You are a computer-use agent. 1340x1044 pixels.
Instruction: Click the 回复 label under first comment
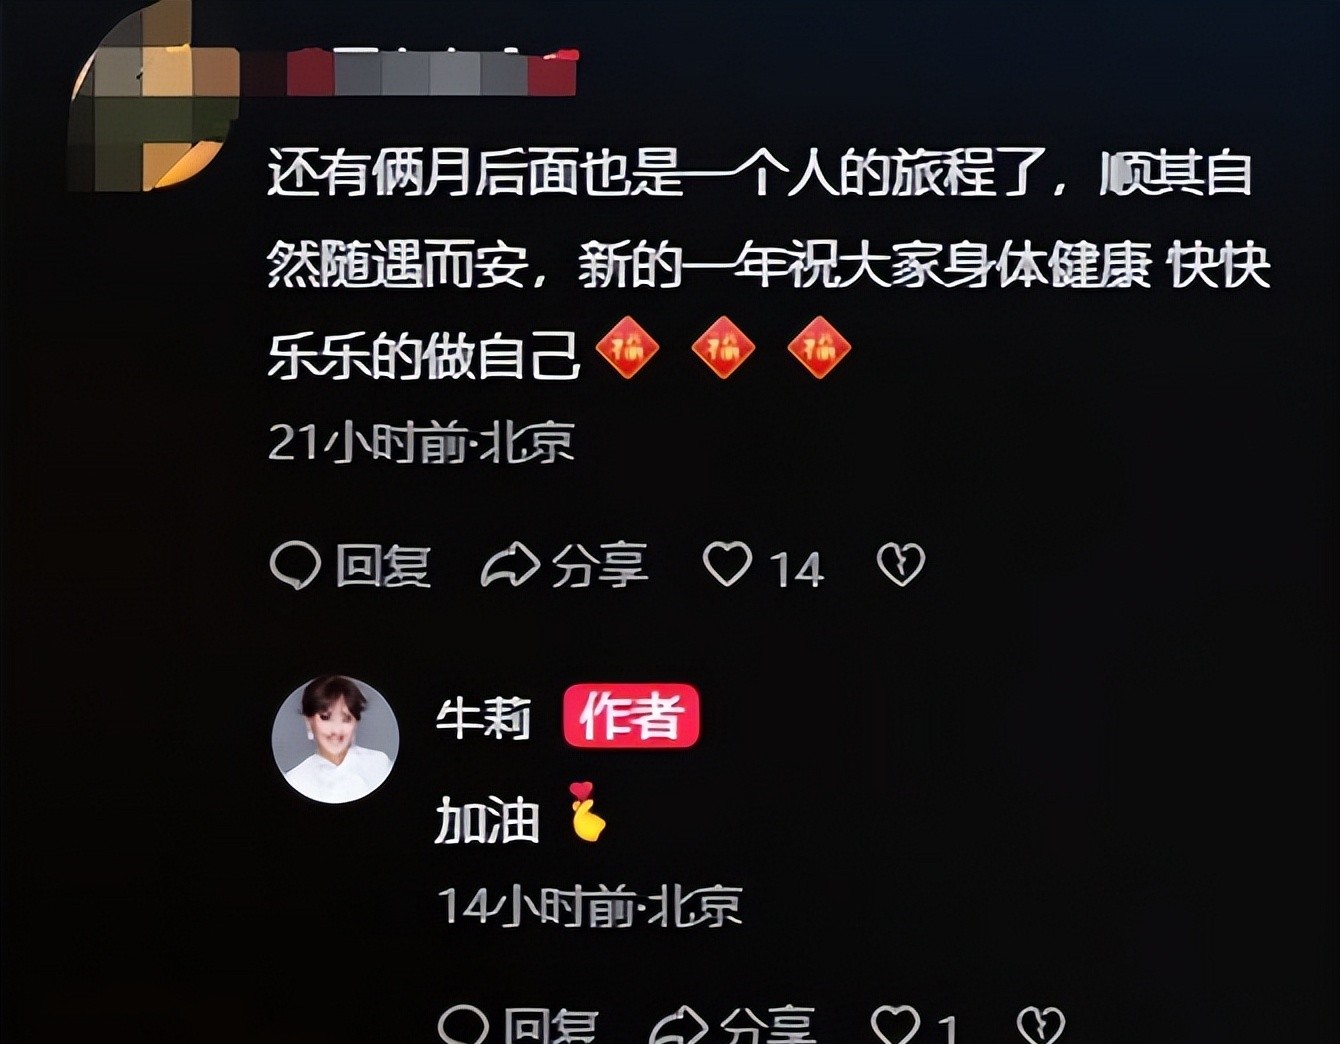click(x=382, y=566)
